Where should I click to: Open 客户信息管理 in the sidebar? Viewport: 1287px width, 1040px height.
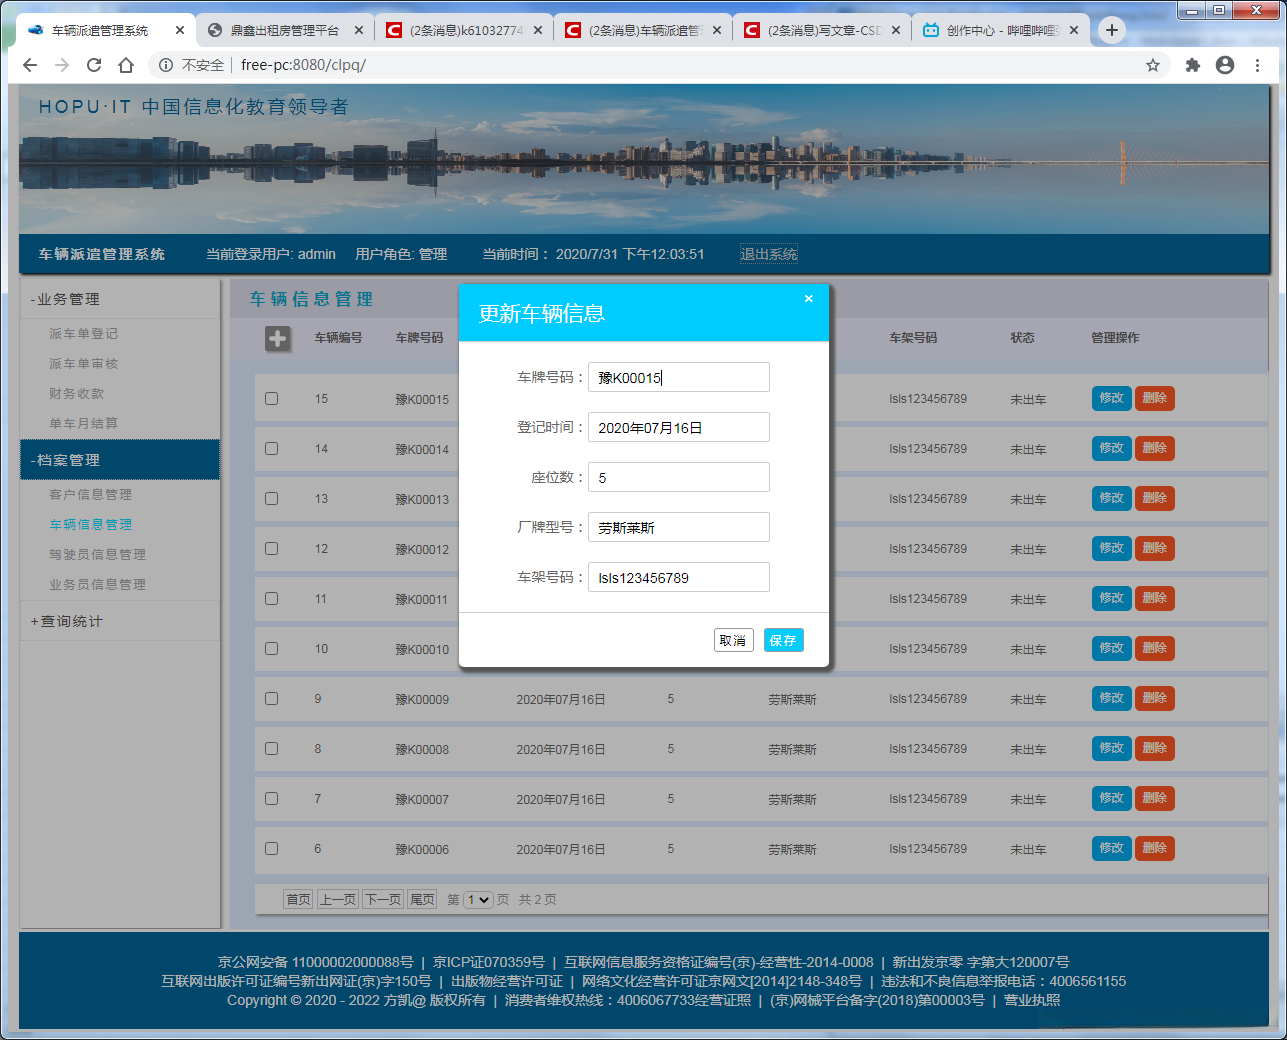91,495
